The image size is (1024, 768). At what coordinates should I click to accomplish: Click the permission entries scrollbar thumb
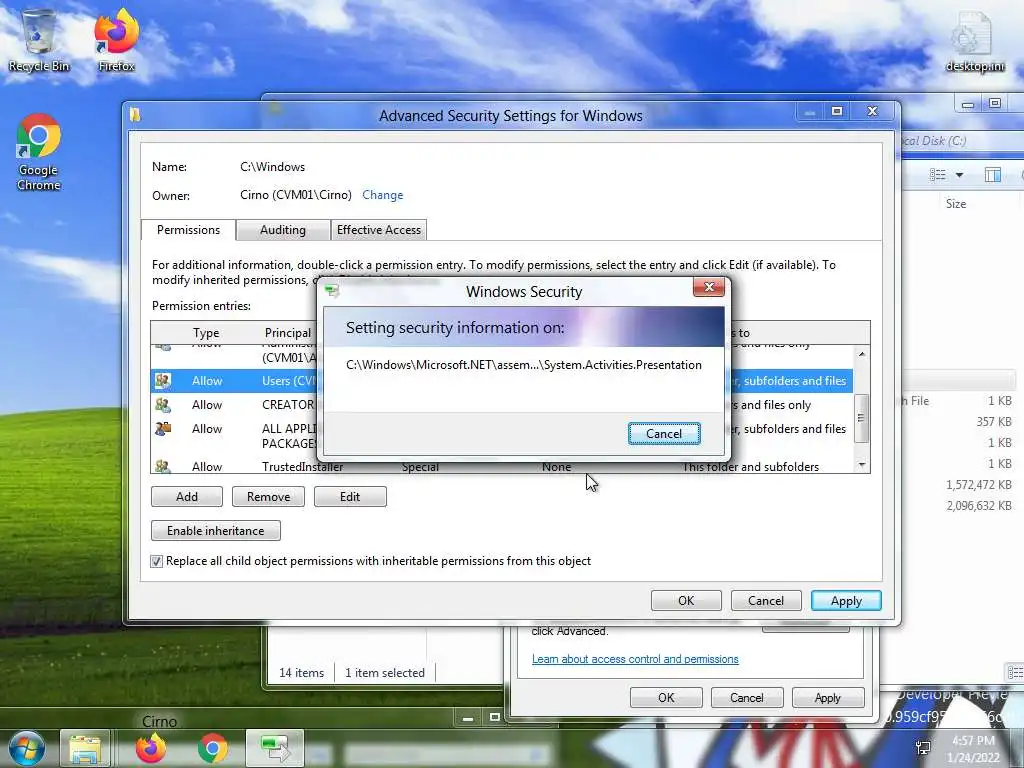click(x=862, y=418)
